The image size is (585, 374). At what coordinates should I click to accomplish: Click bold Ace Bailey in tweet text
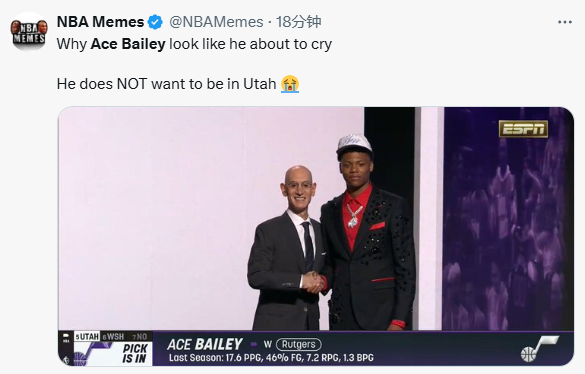tap(128, 44)
